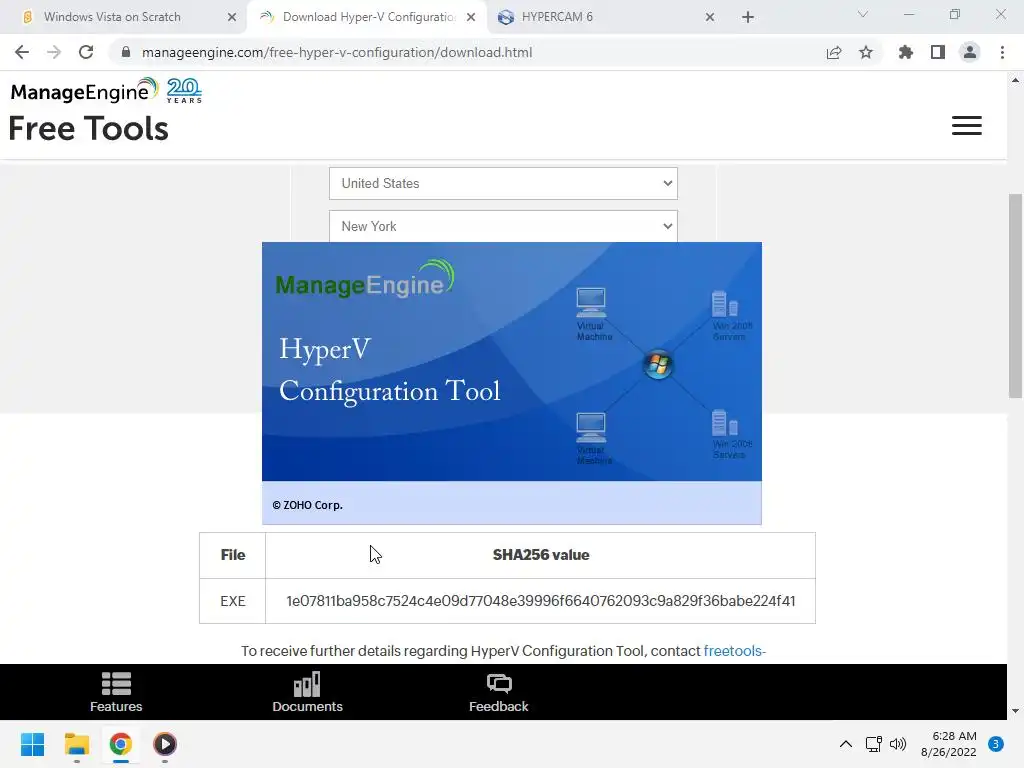
Task: Close the Windows Vista on Scratch tab
Action: point(232,17)
